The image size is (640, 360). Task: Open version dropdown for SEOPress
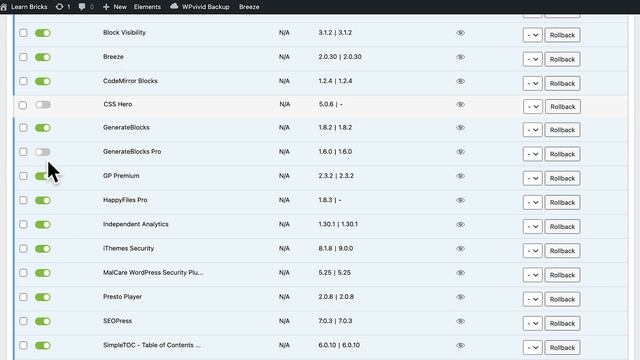pyautogui.click(x=532, y=323)
